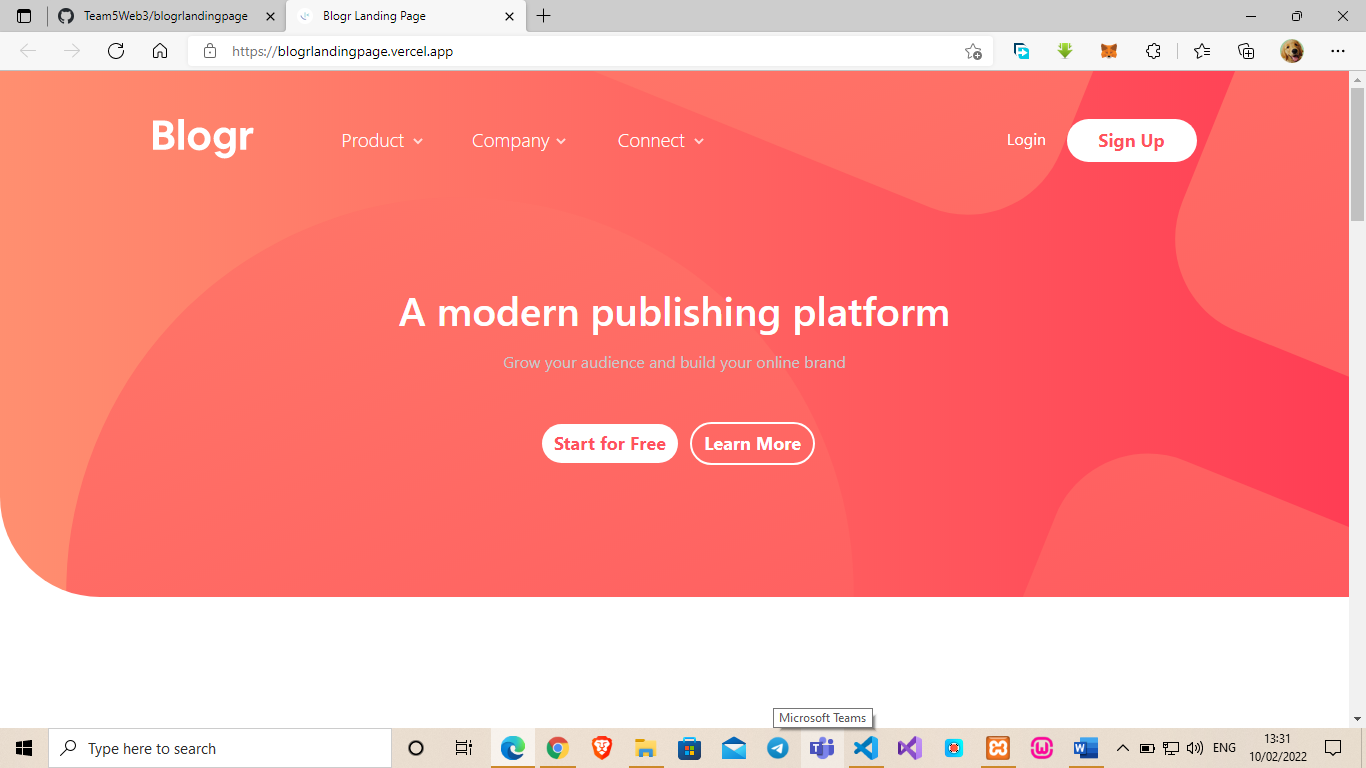This screenshot has height=768, width=1366.
Task: Show hidden system tray icons
Action: click(1122, 748)
